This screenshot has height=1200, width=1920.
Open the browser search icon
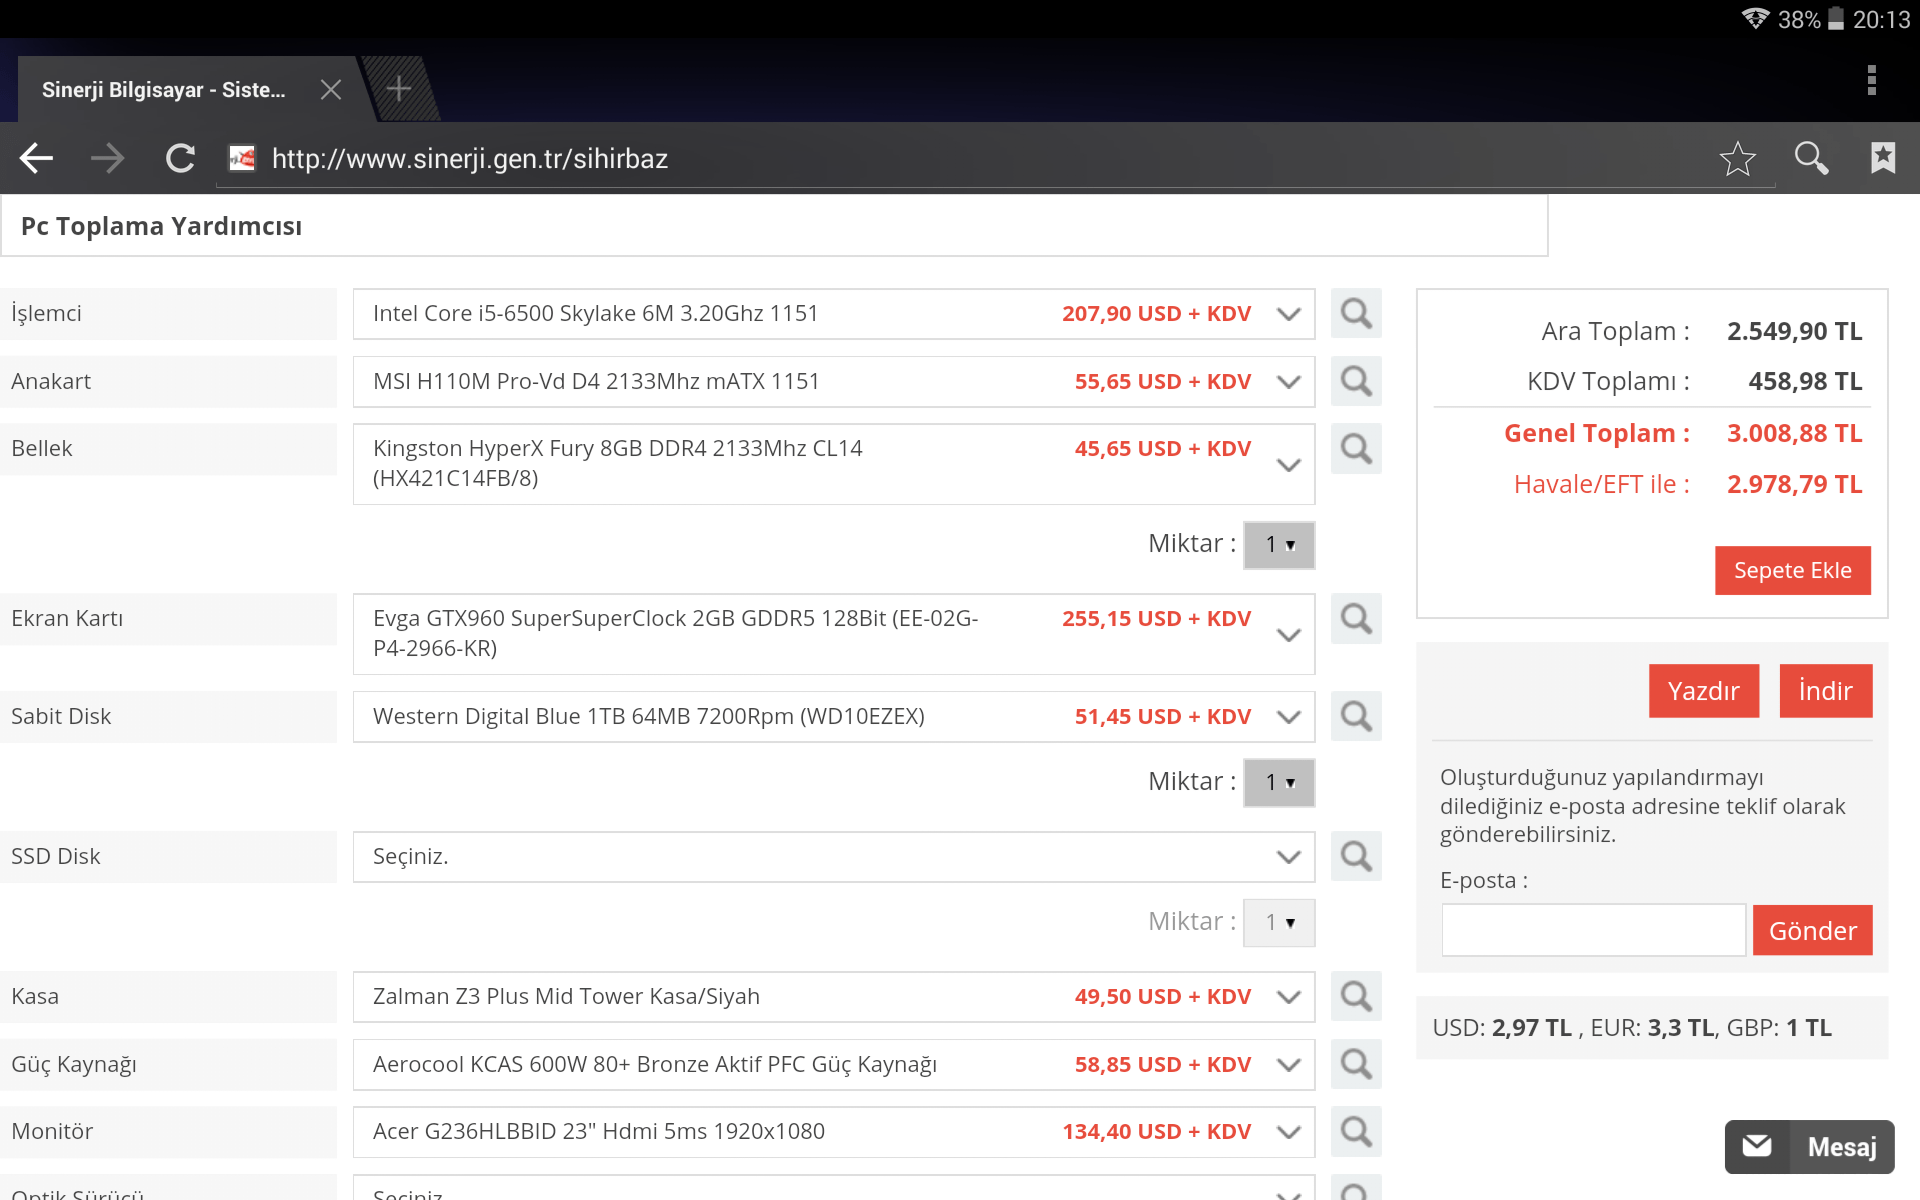[x=1810, y=158]
